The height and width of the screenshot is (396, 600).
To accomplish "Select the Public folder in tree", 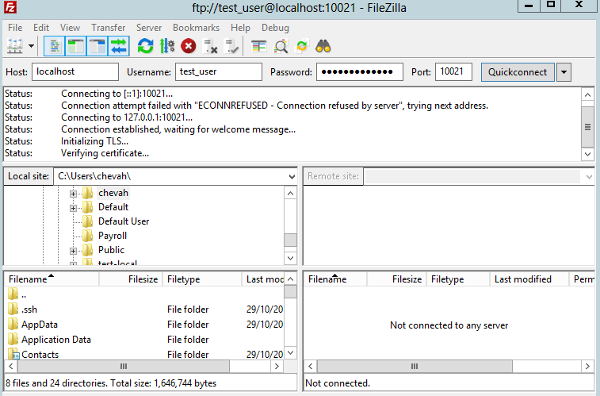I will (111, 250).
